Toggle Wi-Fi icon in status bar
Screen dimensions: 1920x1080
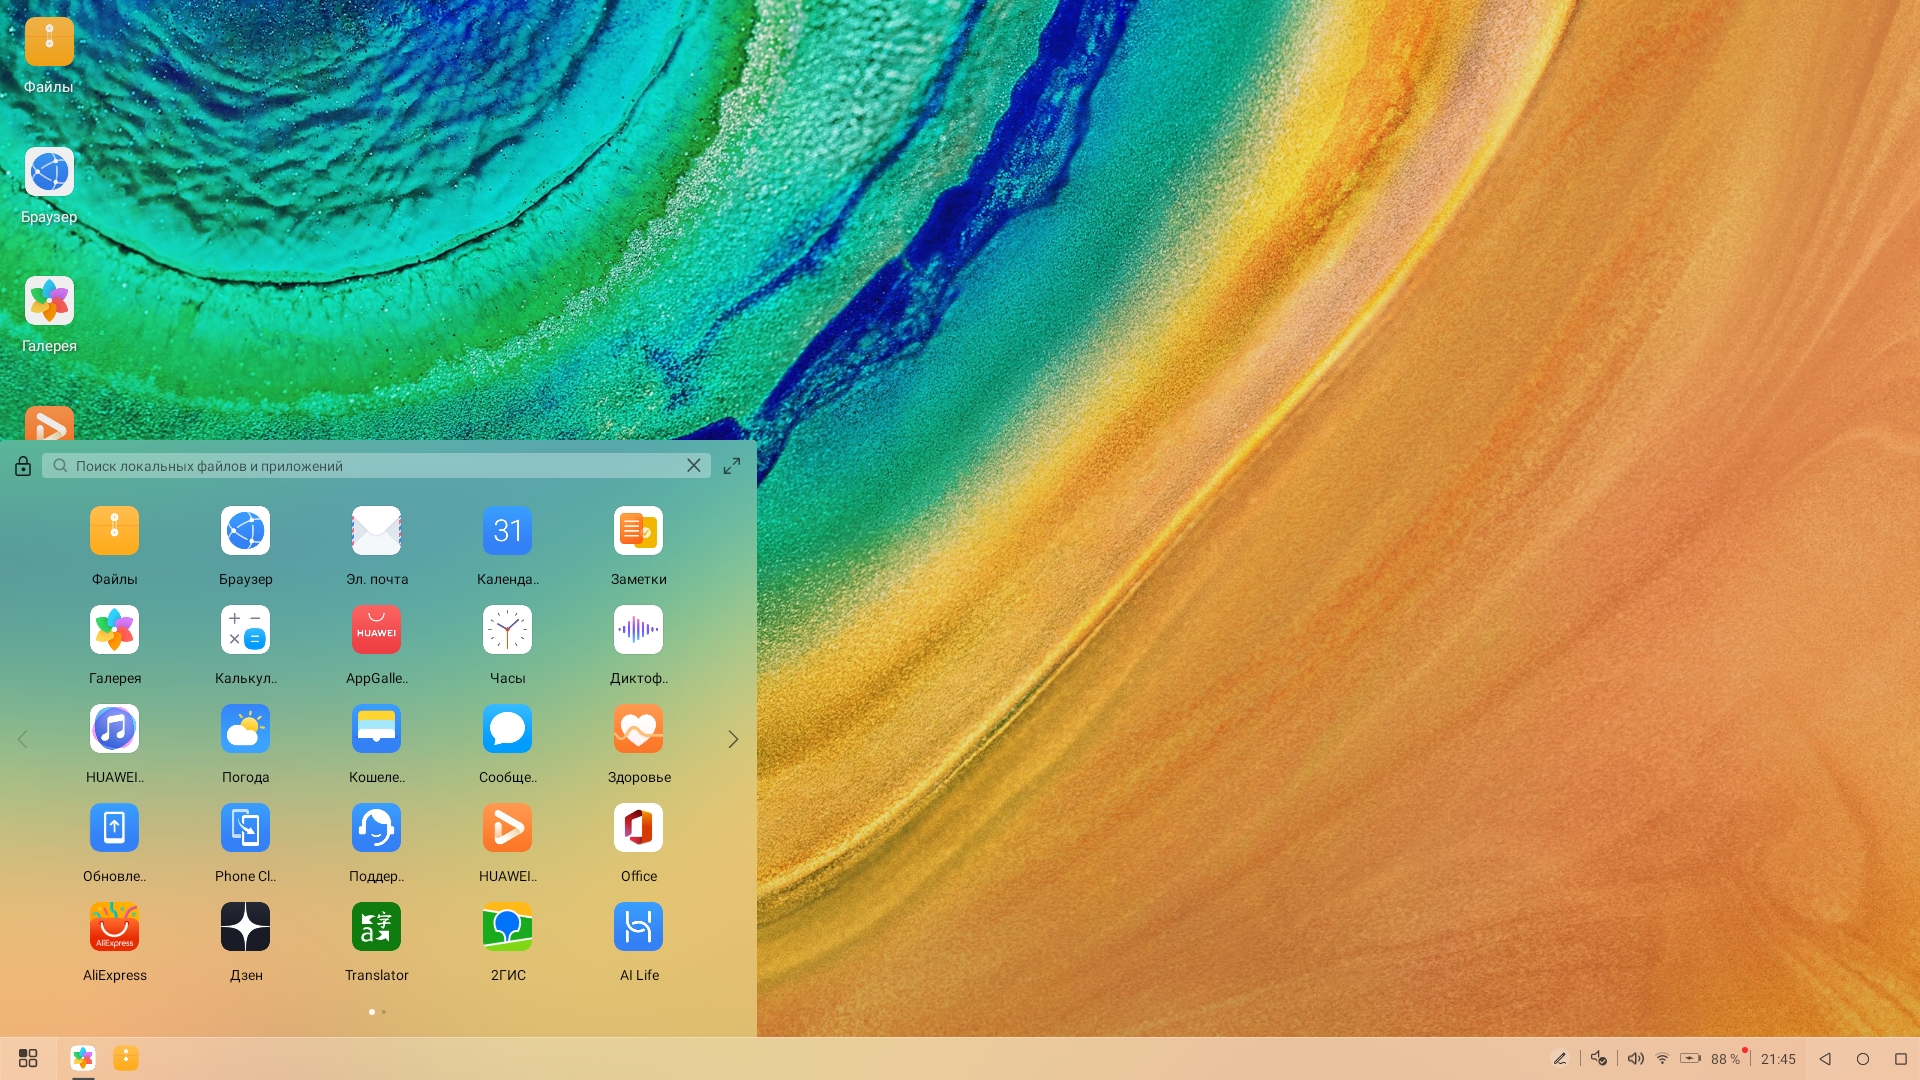point(1662,1058)
